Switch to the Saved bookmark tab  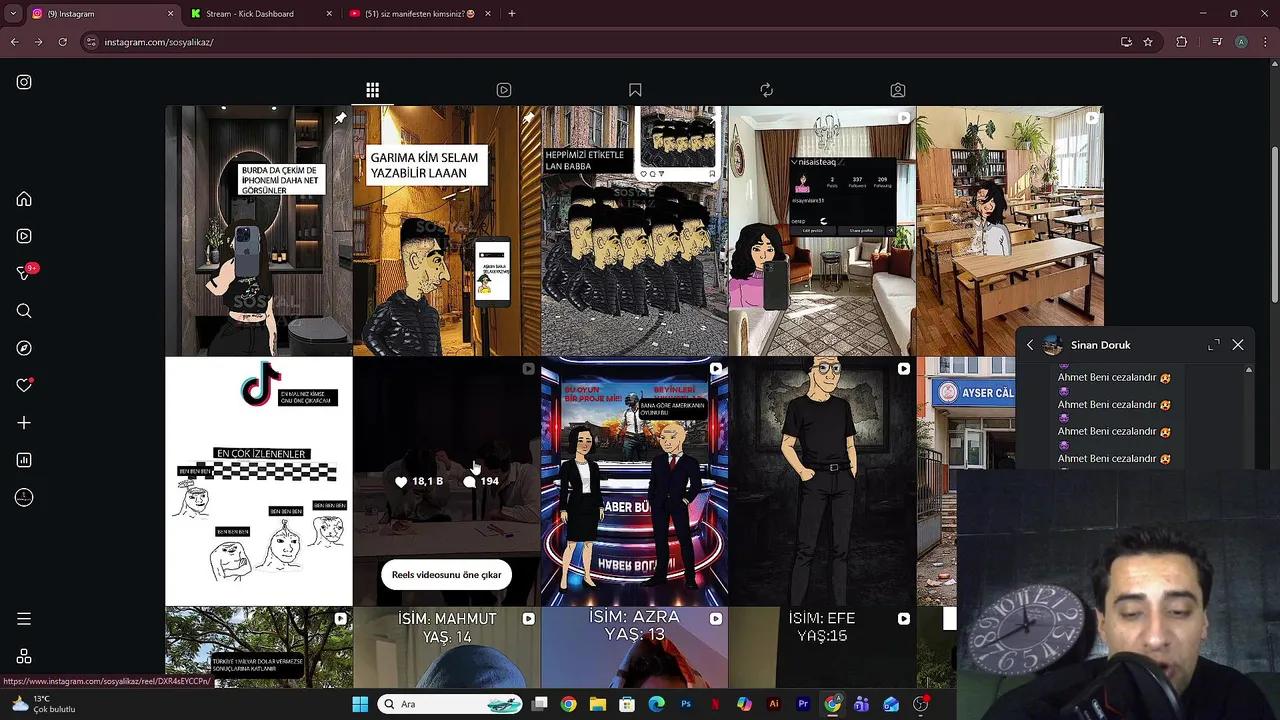[635, 90]
